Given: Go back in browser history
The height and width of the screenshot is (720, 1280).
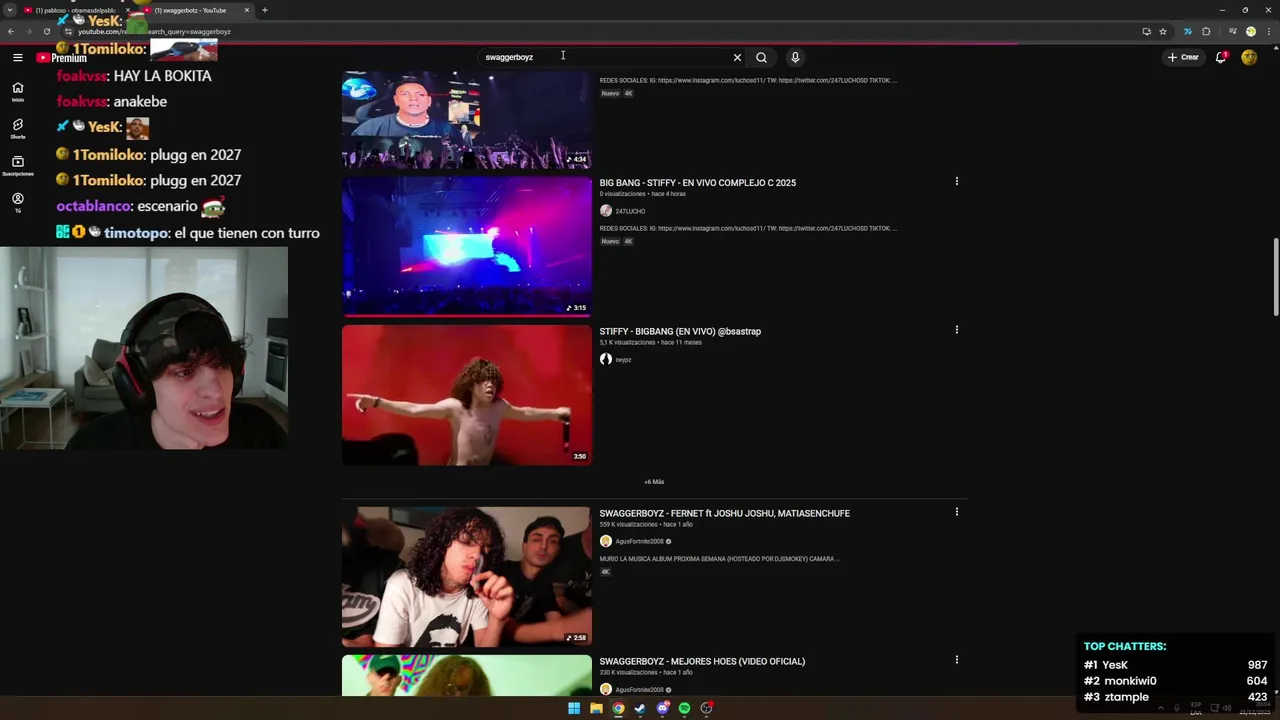Looking at the screenshot, I should click(x=11, y=31).
